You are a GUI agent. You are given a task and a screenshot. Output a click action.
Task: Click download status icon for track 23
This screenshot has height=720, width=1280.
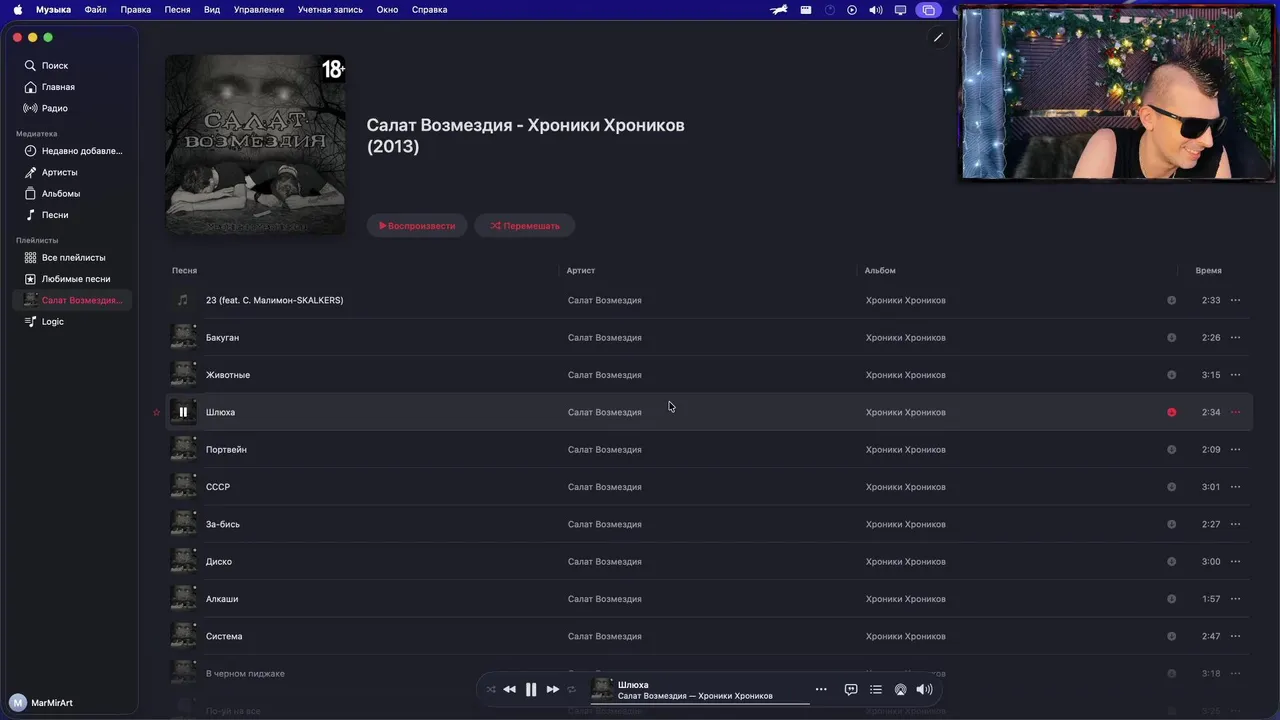(x=1172, y=300)
